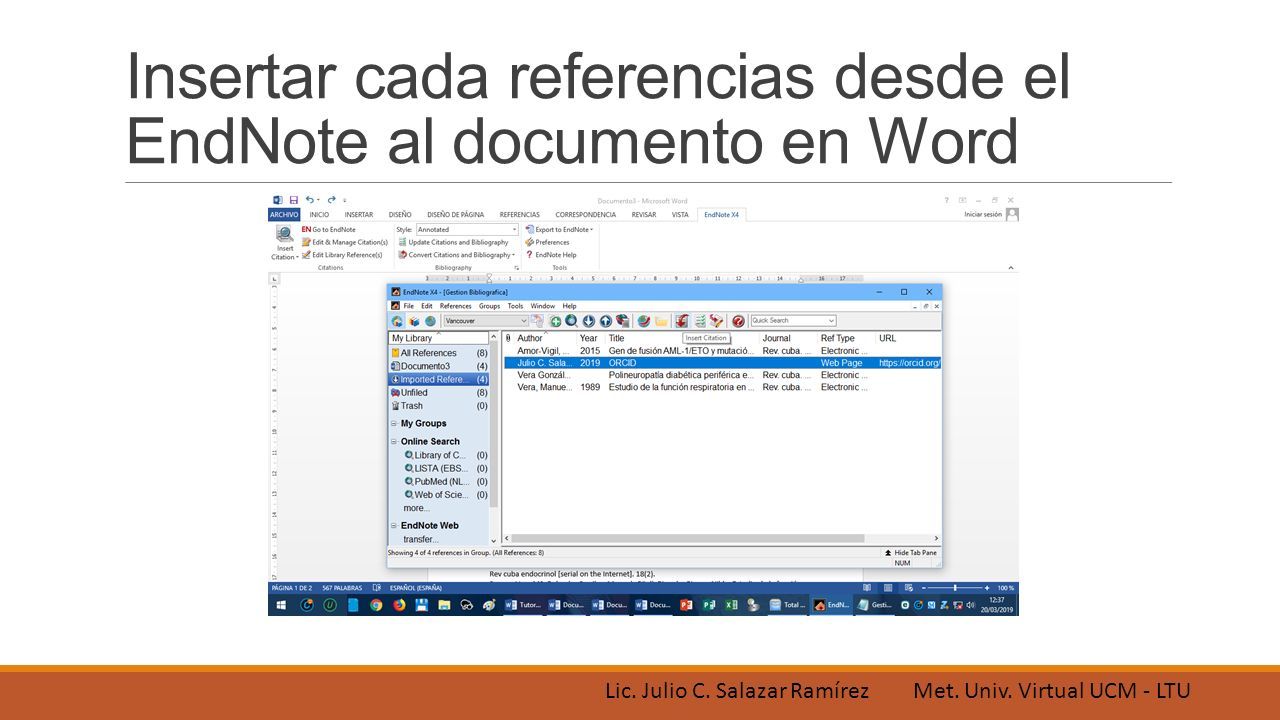Open the Trash group

(439, 406)
